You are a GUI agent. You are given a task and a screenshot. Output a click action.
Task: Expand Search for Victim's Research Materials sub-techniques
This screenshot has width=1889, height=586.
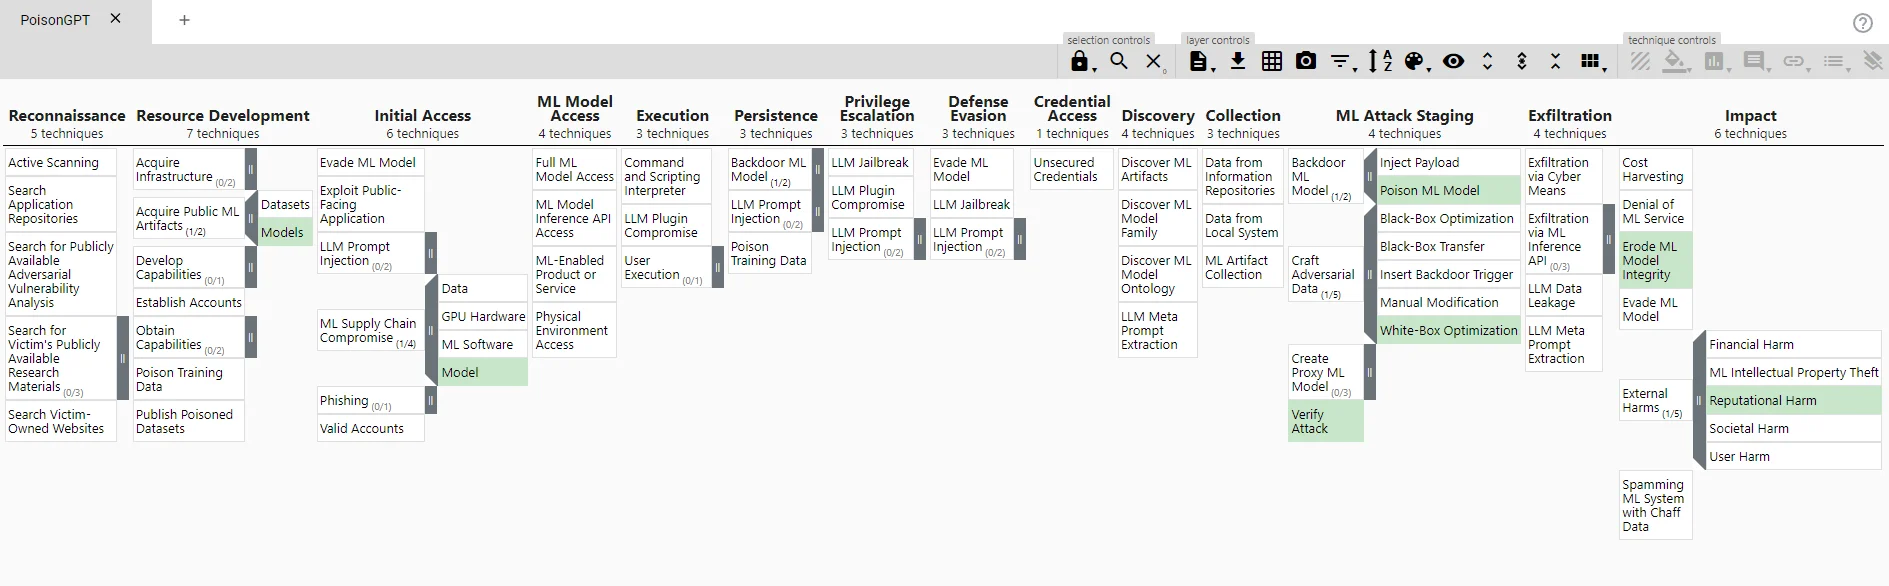pyautogui.click(x=123, y=358)
